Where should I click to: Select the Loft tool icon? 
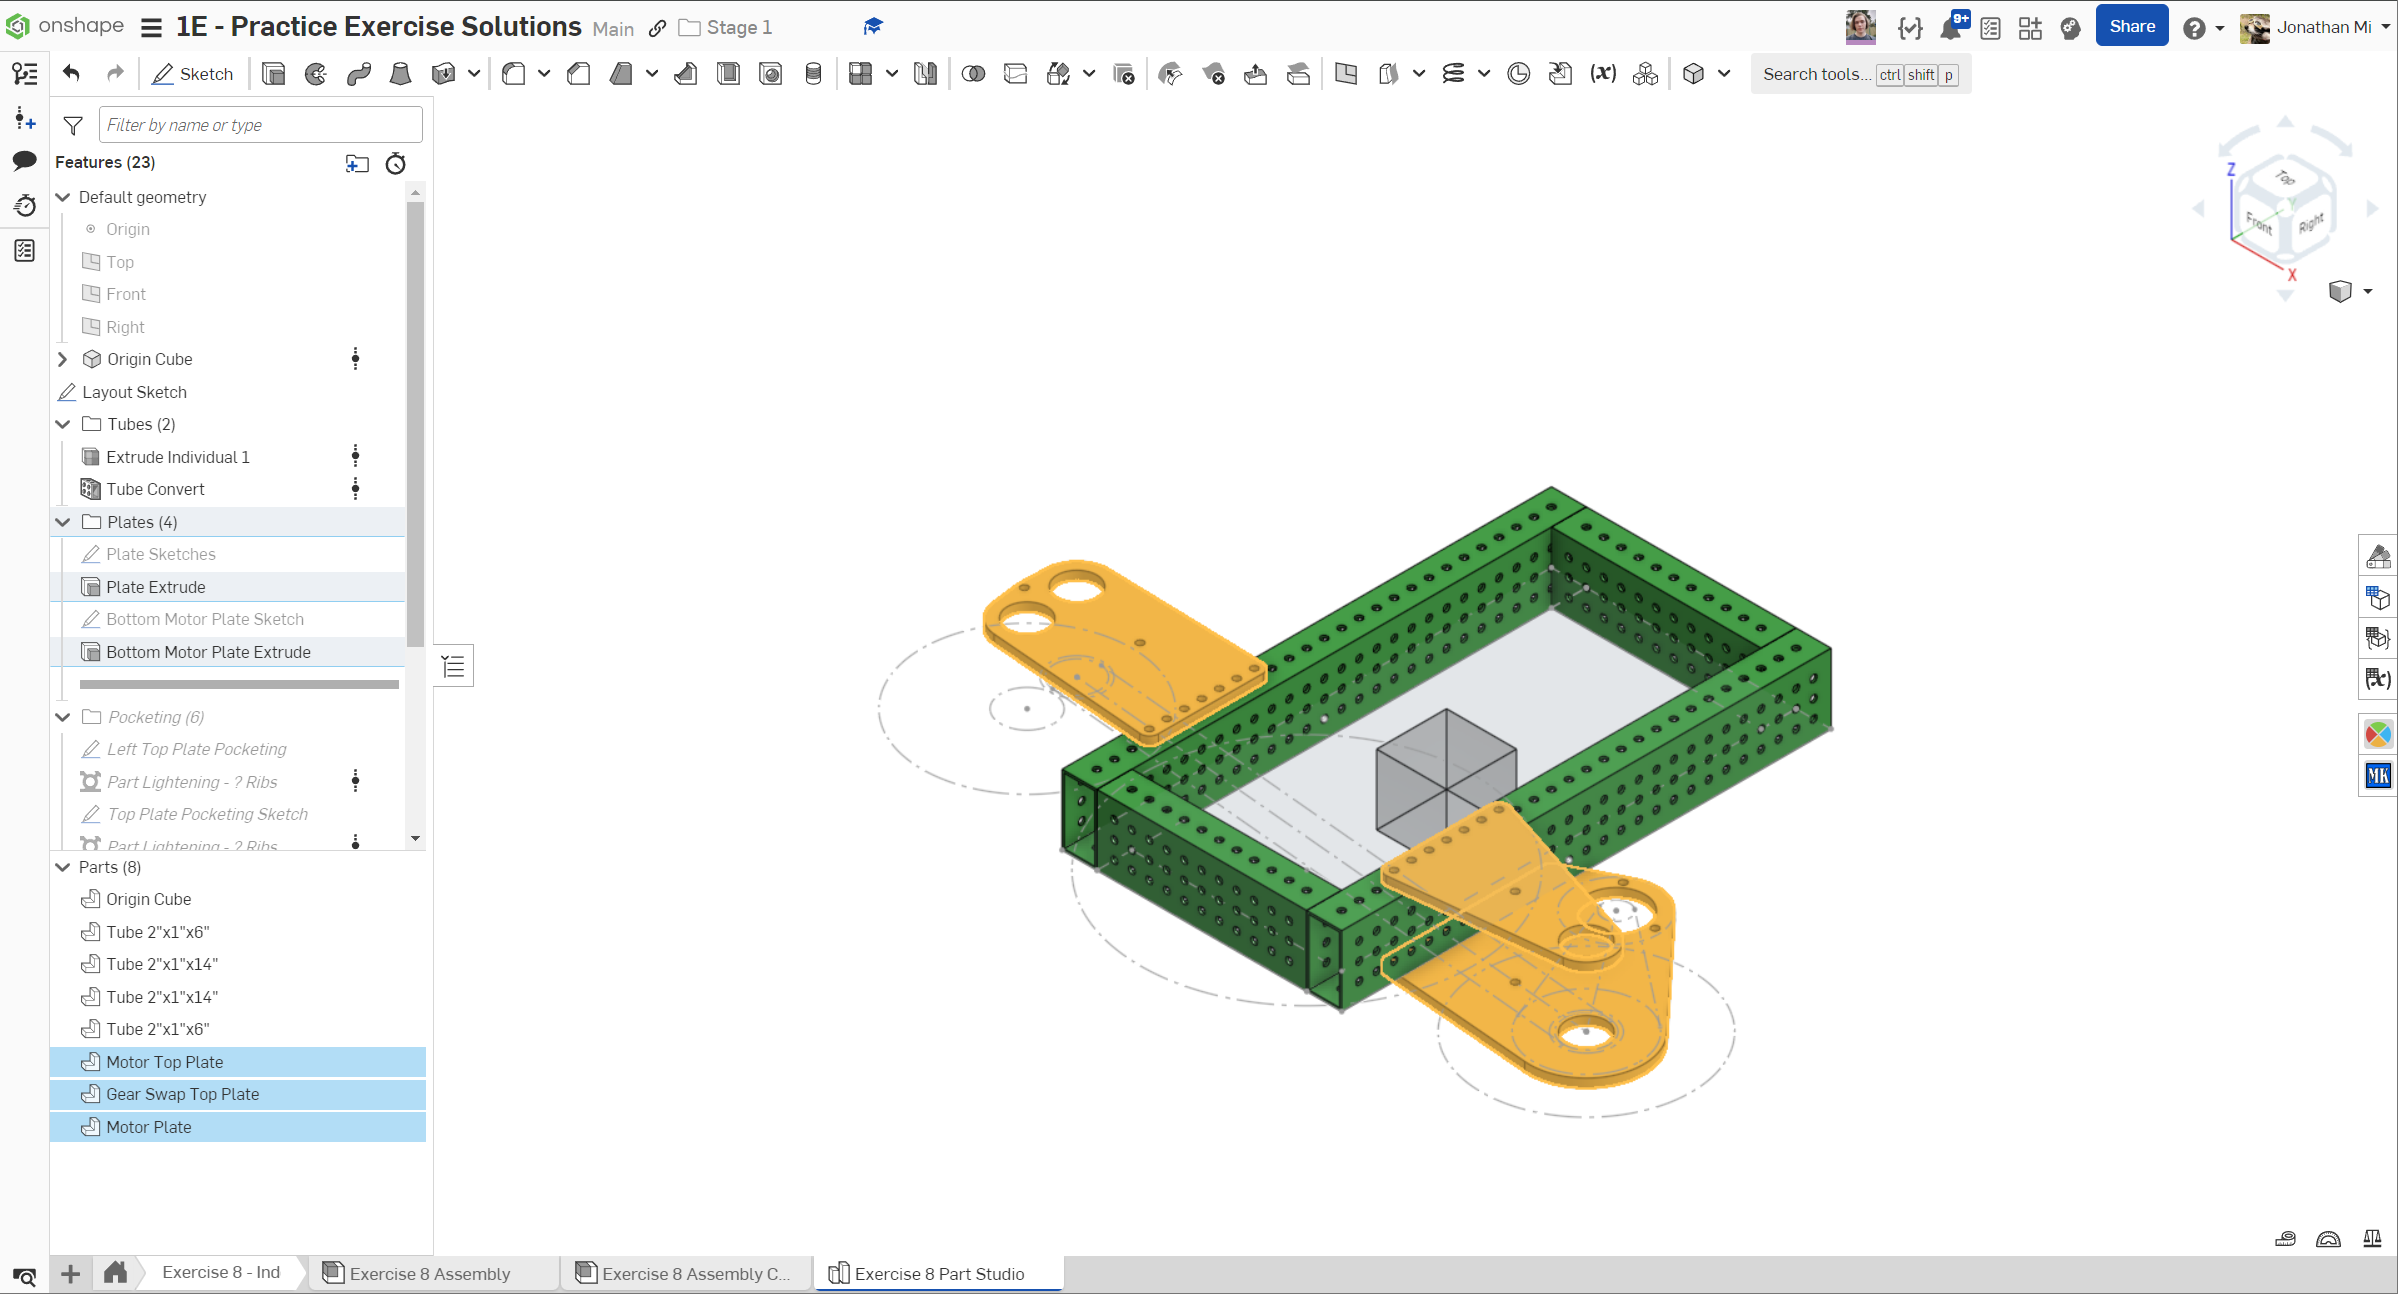(x=400, y=74)
